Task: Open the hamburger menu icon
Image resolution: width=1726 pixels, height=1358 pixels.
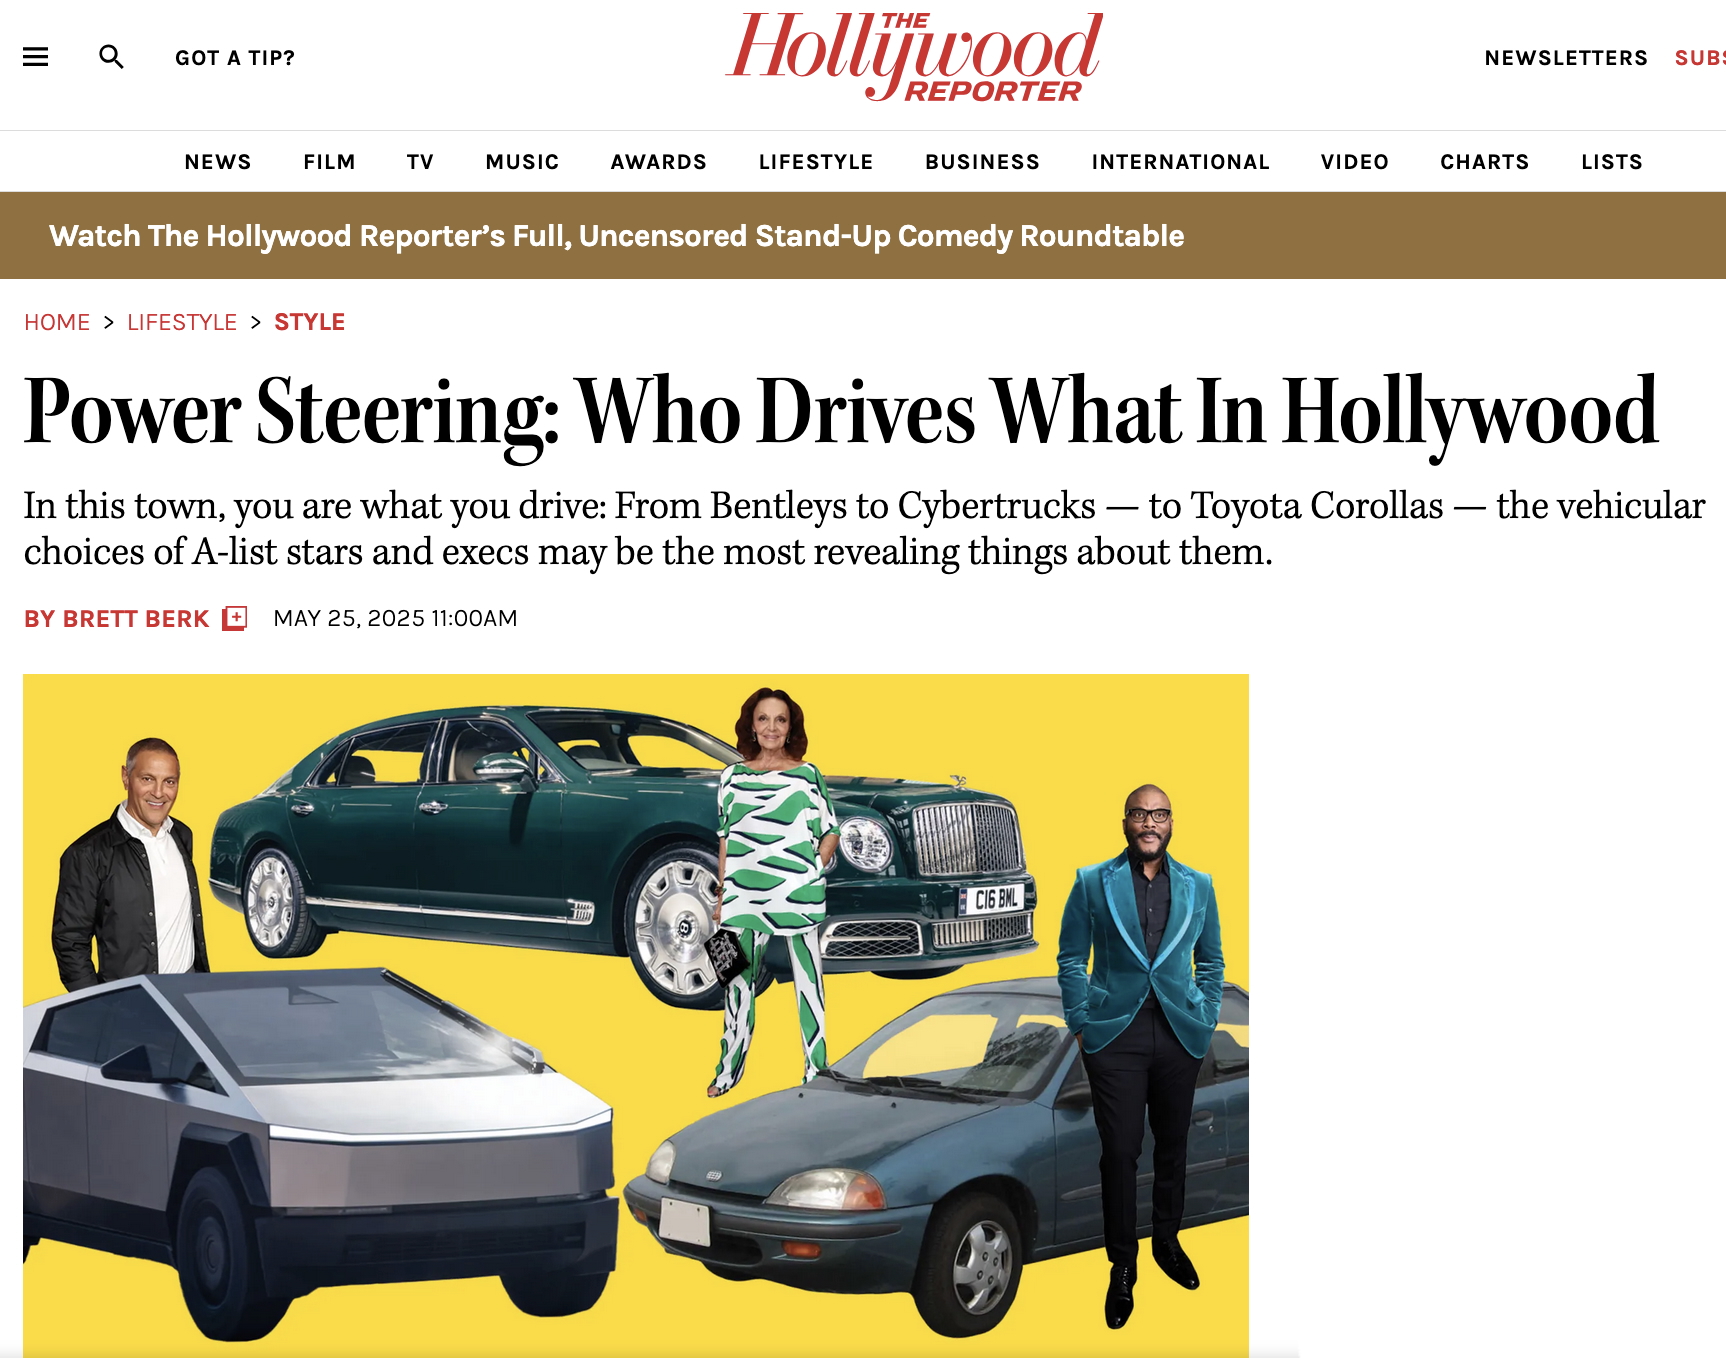Action: coord(36,57)
